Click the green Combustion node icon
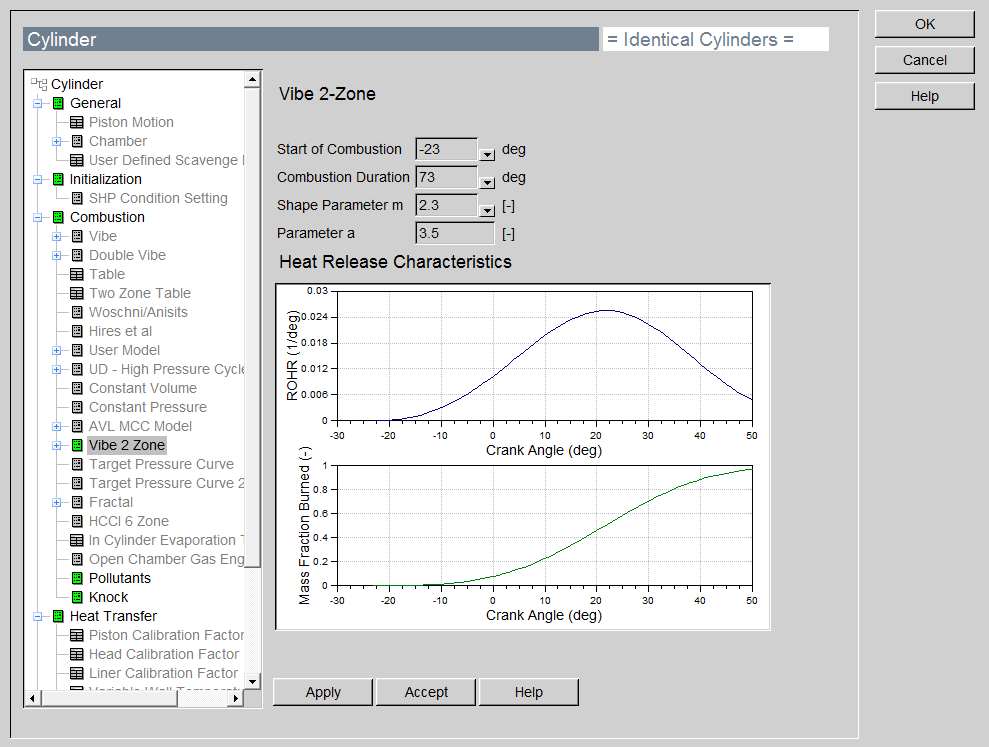 point(58,217)
